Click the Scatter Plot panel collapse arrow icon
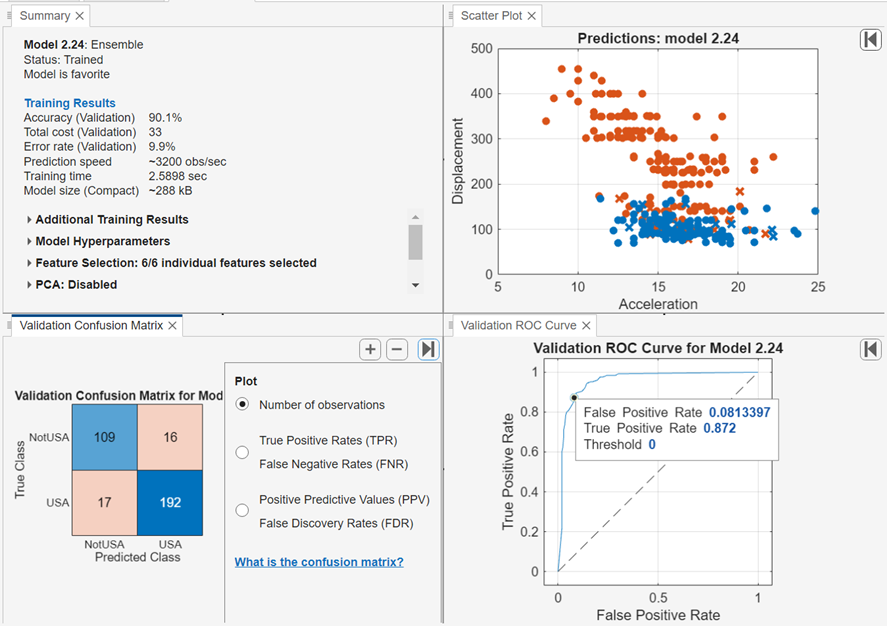The width and height of the screenshot is (887, 626). click(869, 39)
